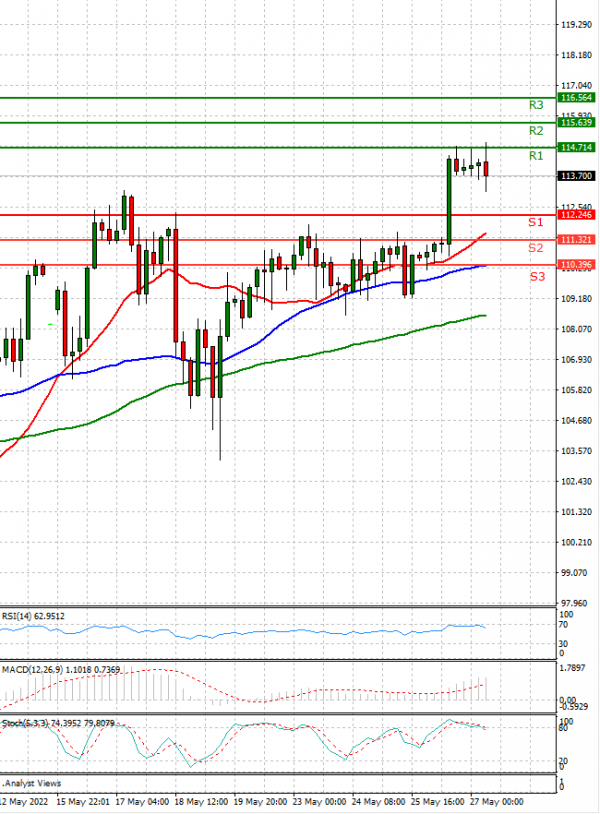The height and width of the screenshot is (814, 600).
Task: Click the current price label 113.700
Action: [x=576, y=176]
